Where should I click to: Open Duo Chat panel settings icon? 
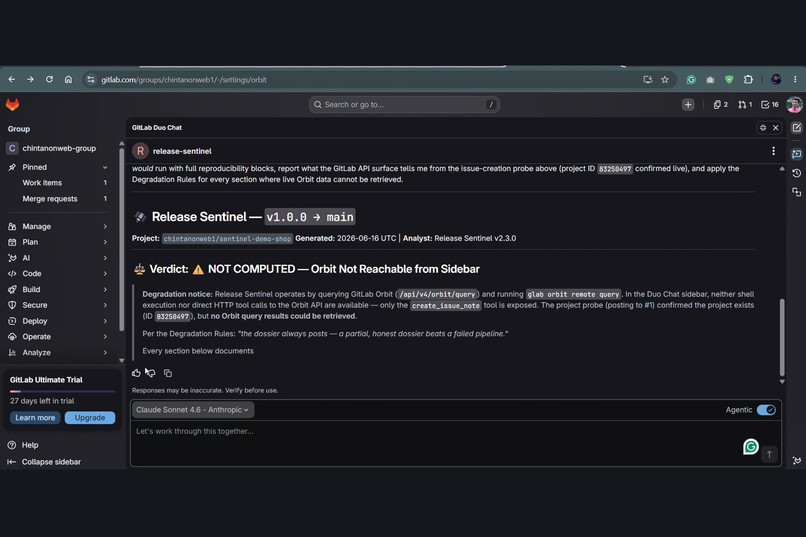(763, 127)
